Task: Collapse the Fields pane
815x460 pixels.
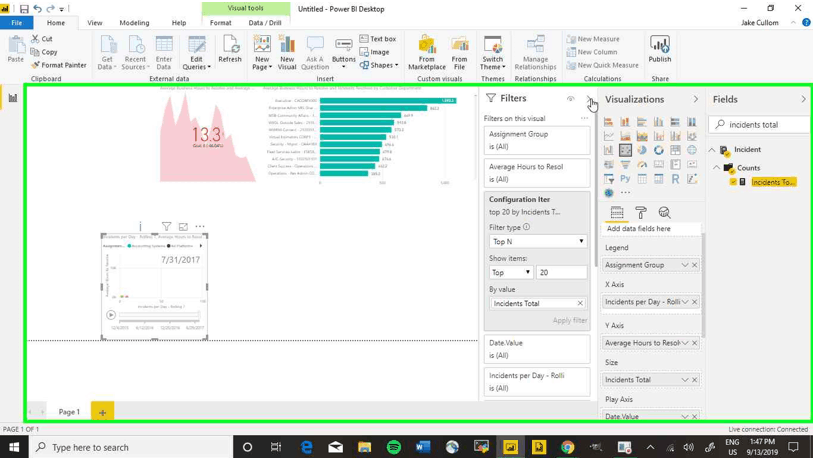Action: coord(804,99)
